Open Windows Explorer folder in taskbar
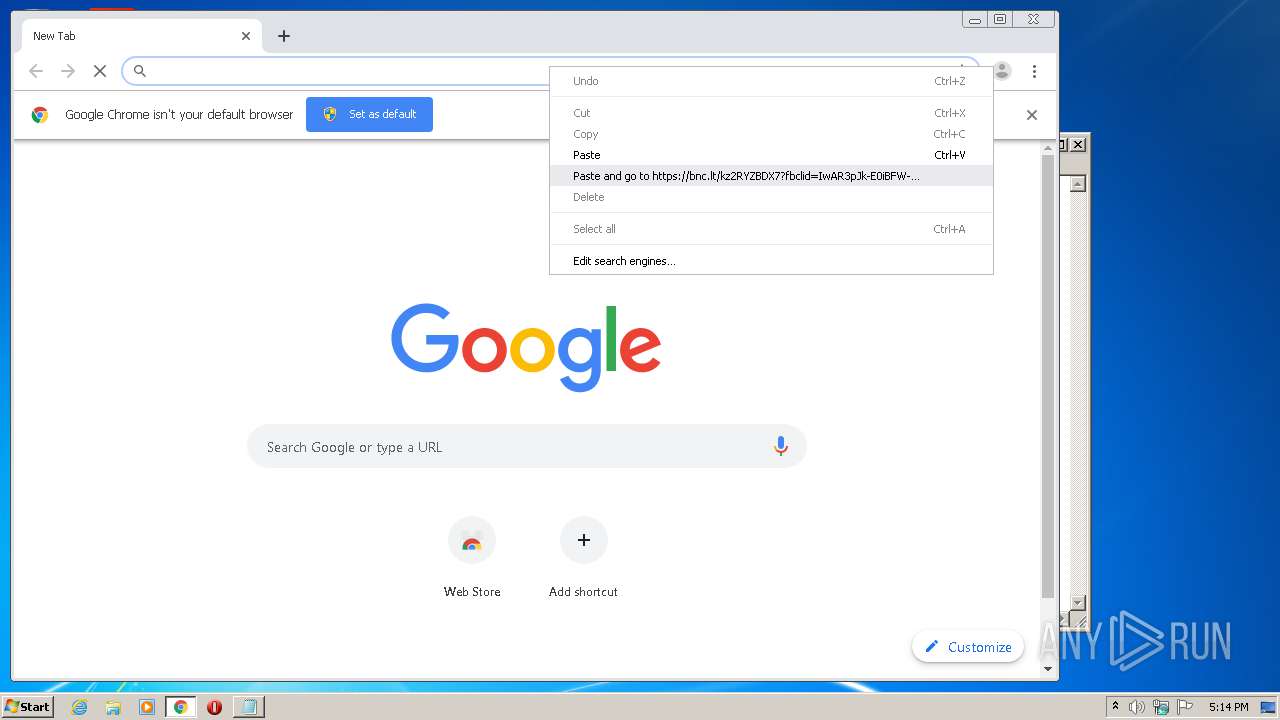1280x720 pixels. pos(113,707)
